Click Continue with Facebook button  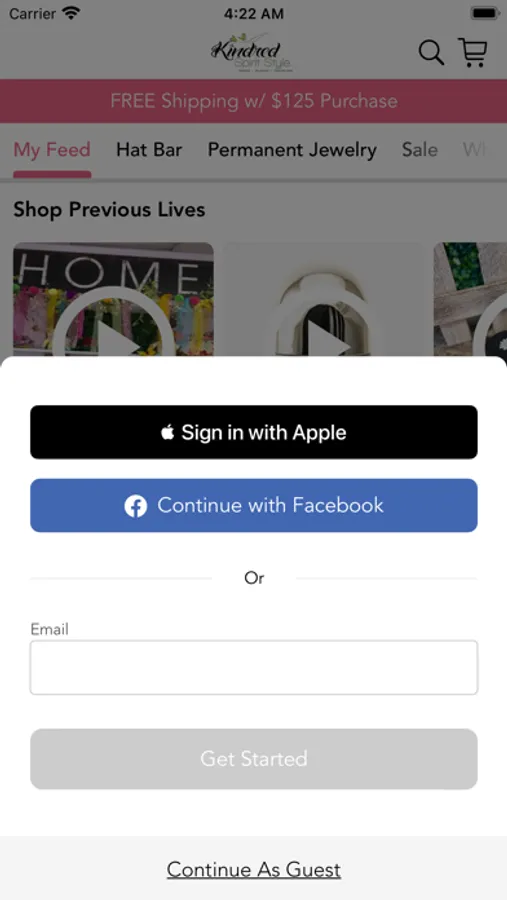[x=254, y=506]
